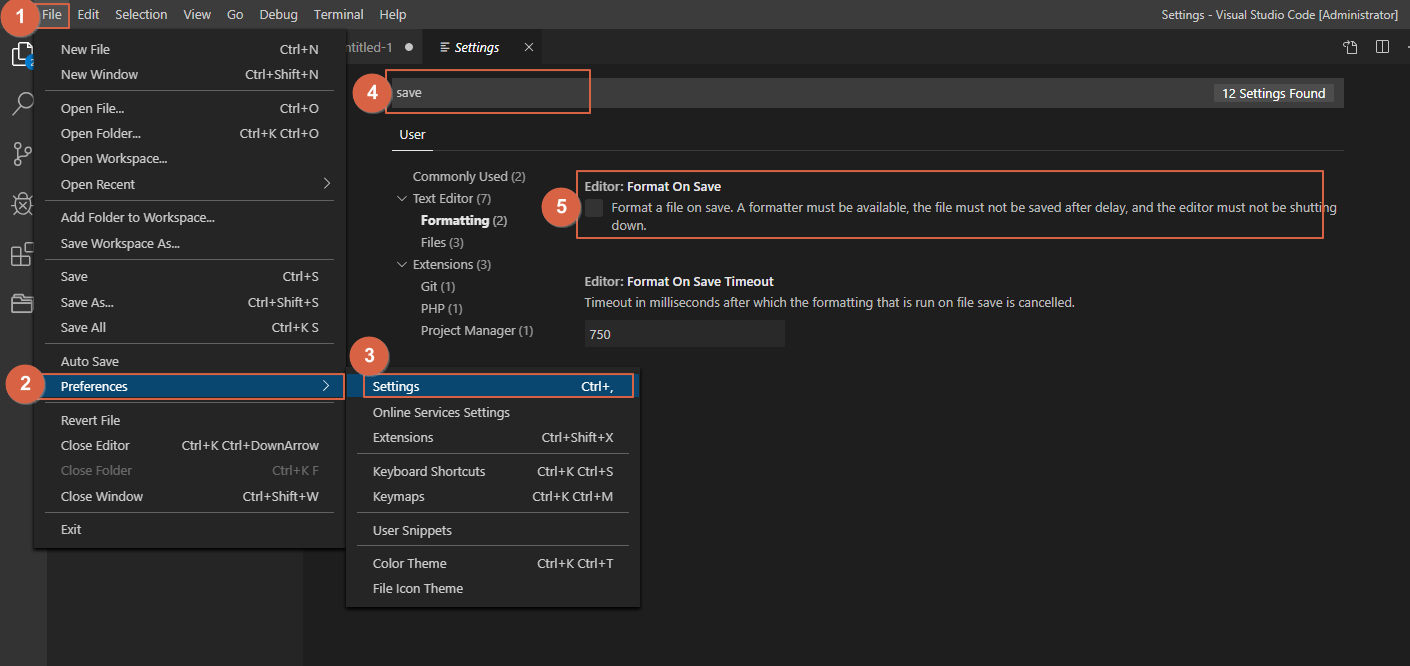Choose Close Editor
Image resolution: width=1410 pixels, height=666 pixels.
(189, 445)
